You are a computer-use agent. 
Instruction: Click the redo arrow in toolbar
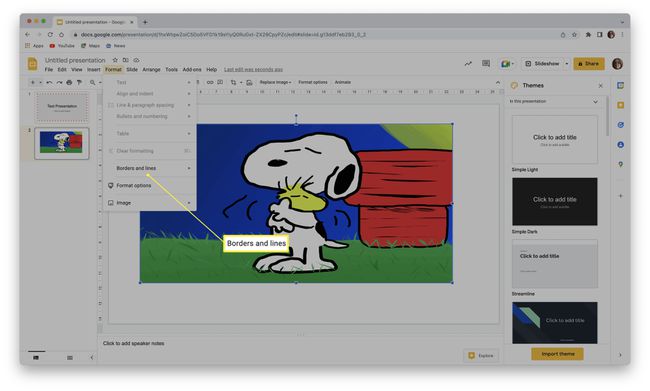pos(59,83)
